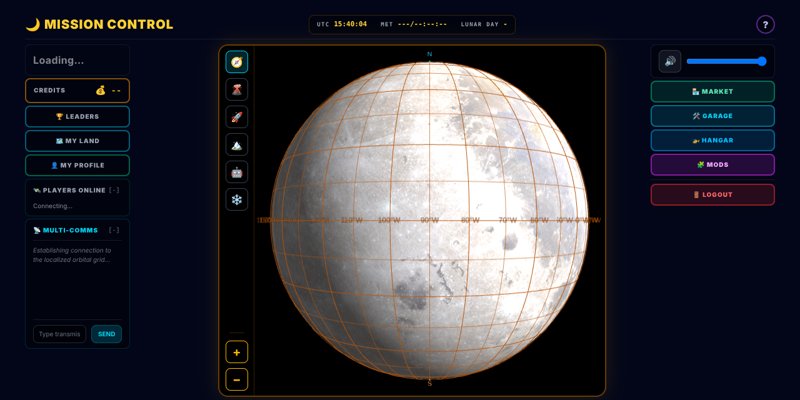Collapse the Players Online panel
800x400 pixels.
(x=114, y=190)
